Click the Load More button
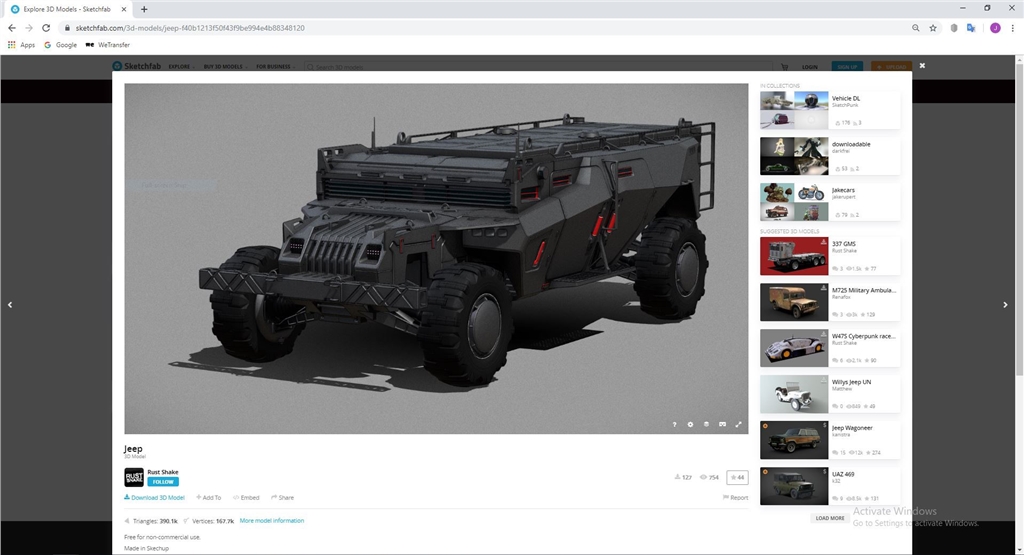 pos(830,518)
